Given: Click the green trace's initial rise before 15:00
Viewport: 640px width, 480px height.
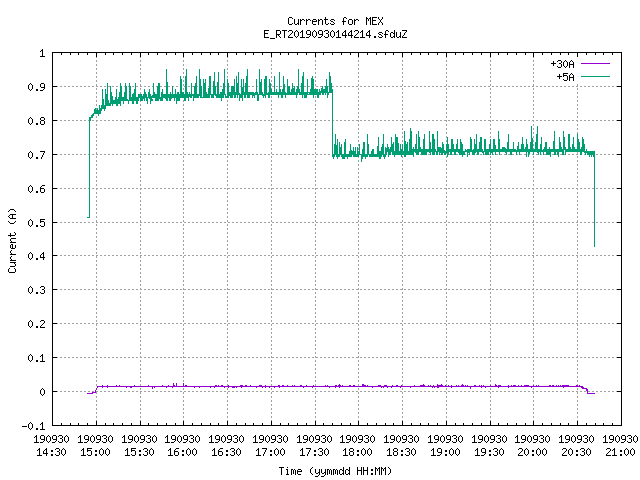Looking at the screenshot, I should (x=89, y=168).
